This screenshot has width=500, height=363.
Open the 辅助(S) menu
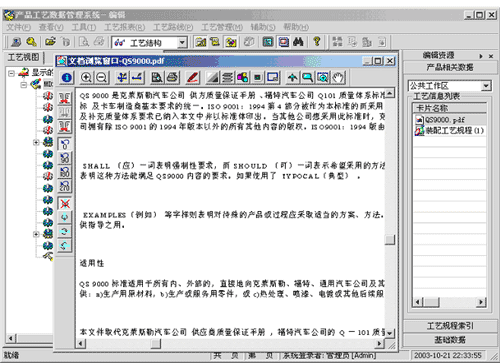tap(263, 27)
